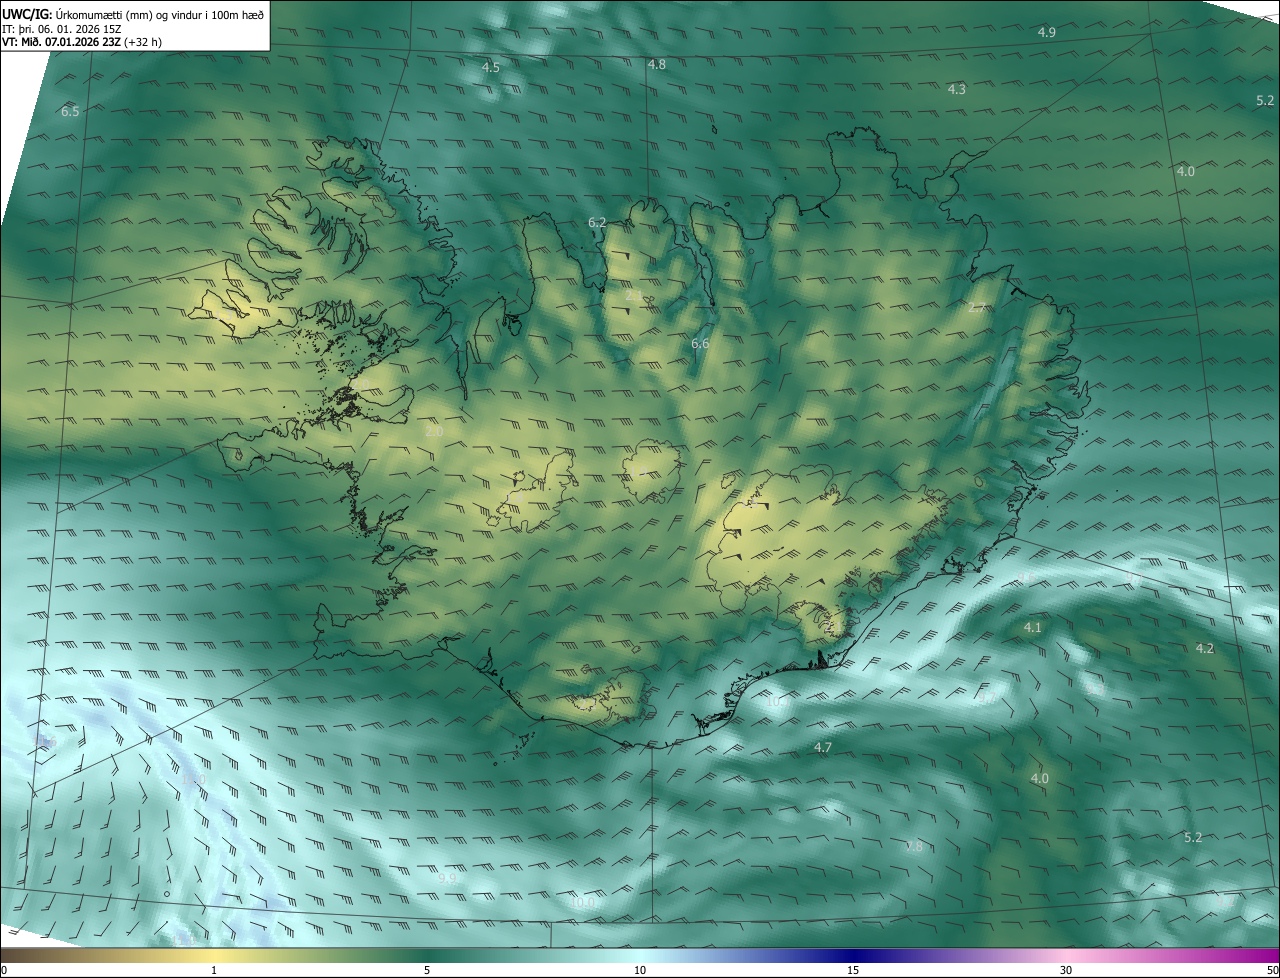Click the 4.5 value label
1280x978 pixels.
pyautogui.click(x=490, y=68)
